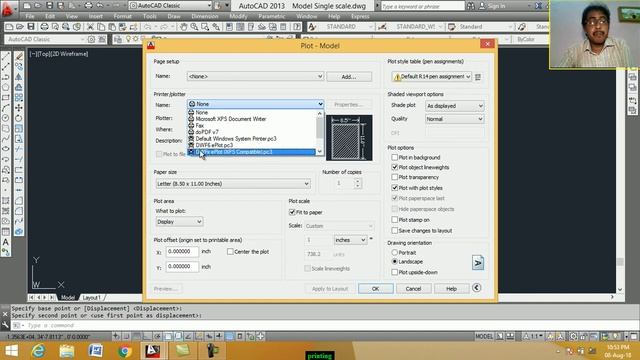Screen dimensions: 640x360
Task: Uncheck Plot object lineweights
Action: (x=394, y=167)
